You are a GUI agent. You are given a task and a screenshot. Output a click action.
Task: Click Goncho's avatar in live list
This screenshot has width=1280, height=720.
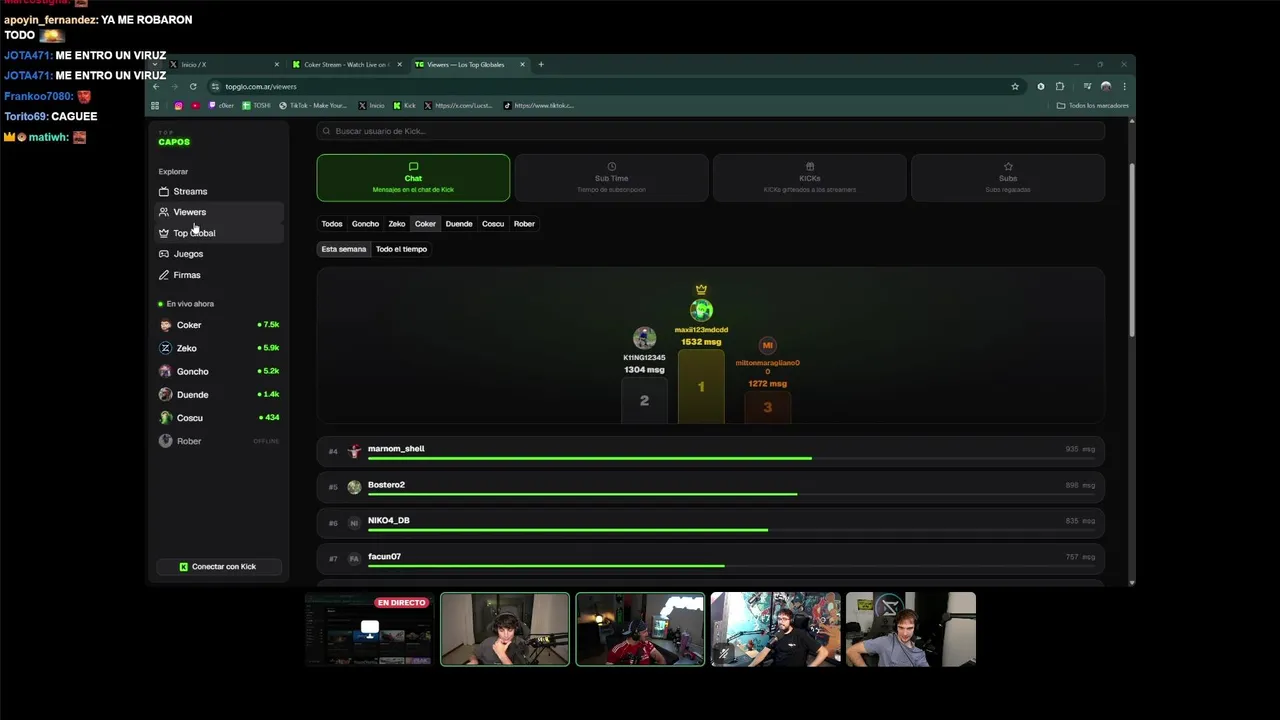166,371
